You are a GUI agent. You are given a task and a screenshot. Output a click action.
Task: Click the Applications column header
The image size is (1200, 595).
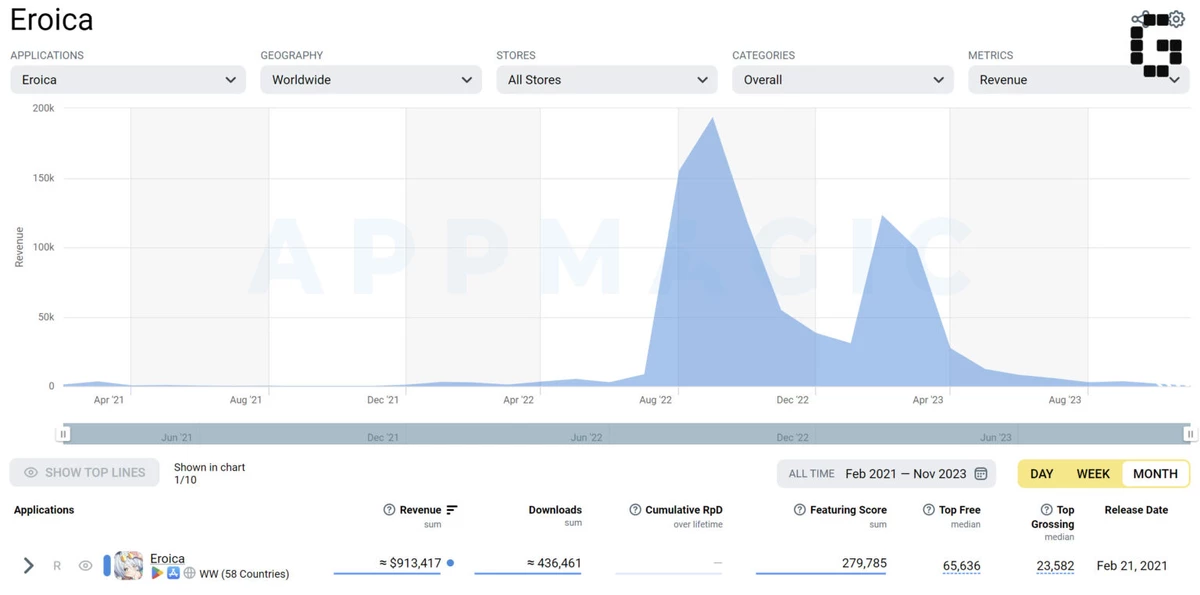coord(44,510)
